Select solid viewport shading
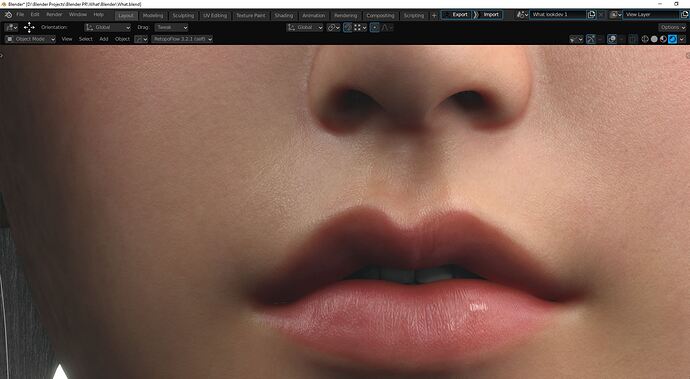The image size is (690, 379). (654, 39)
